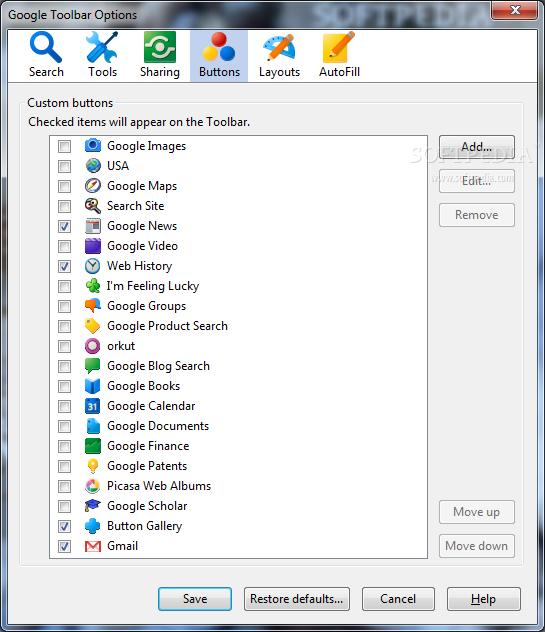The image size is (545, 632).
Task: Click the I'm Feeling Lucky clover icon
Action: (93, 286)
